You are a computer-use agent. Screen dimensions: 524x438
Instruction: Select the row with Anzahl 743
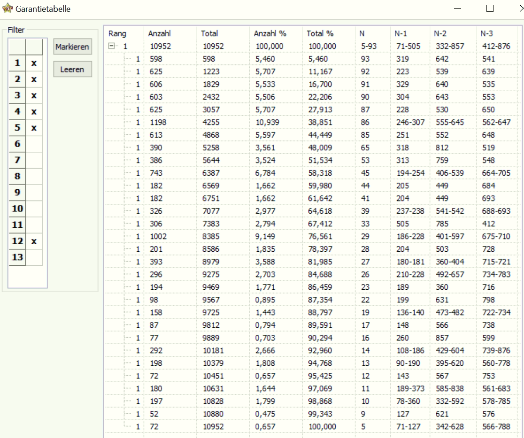[x=312, y=173]
